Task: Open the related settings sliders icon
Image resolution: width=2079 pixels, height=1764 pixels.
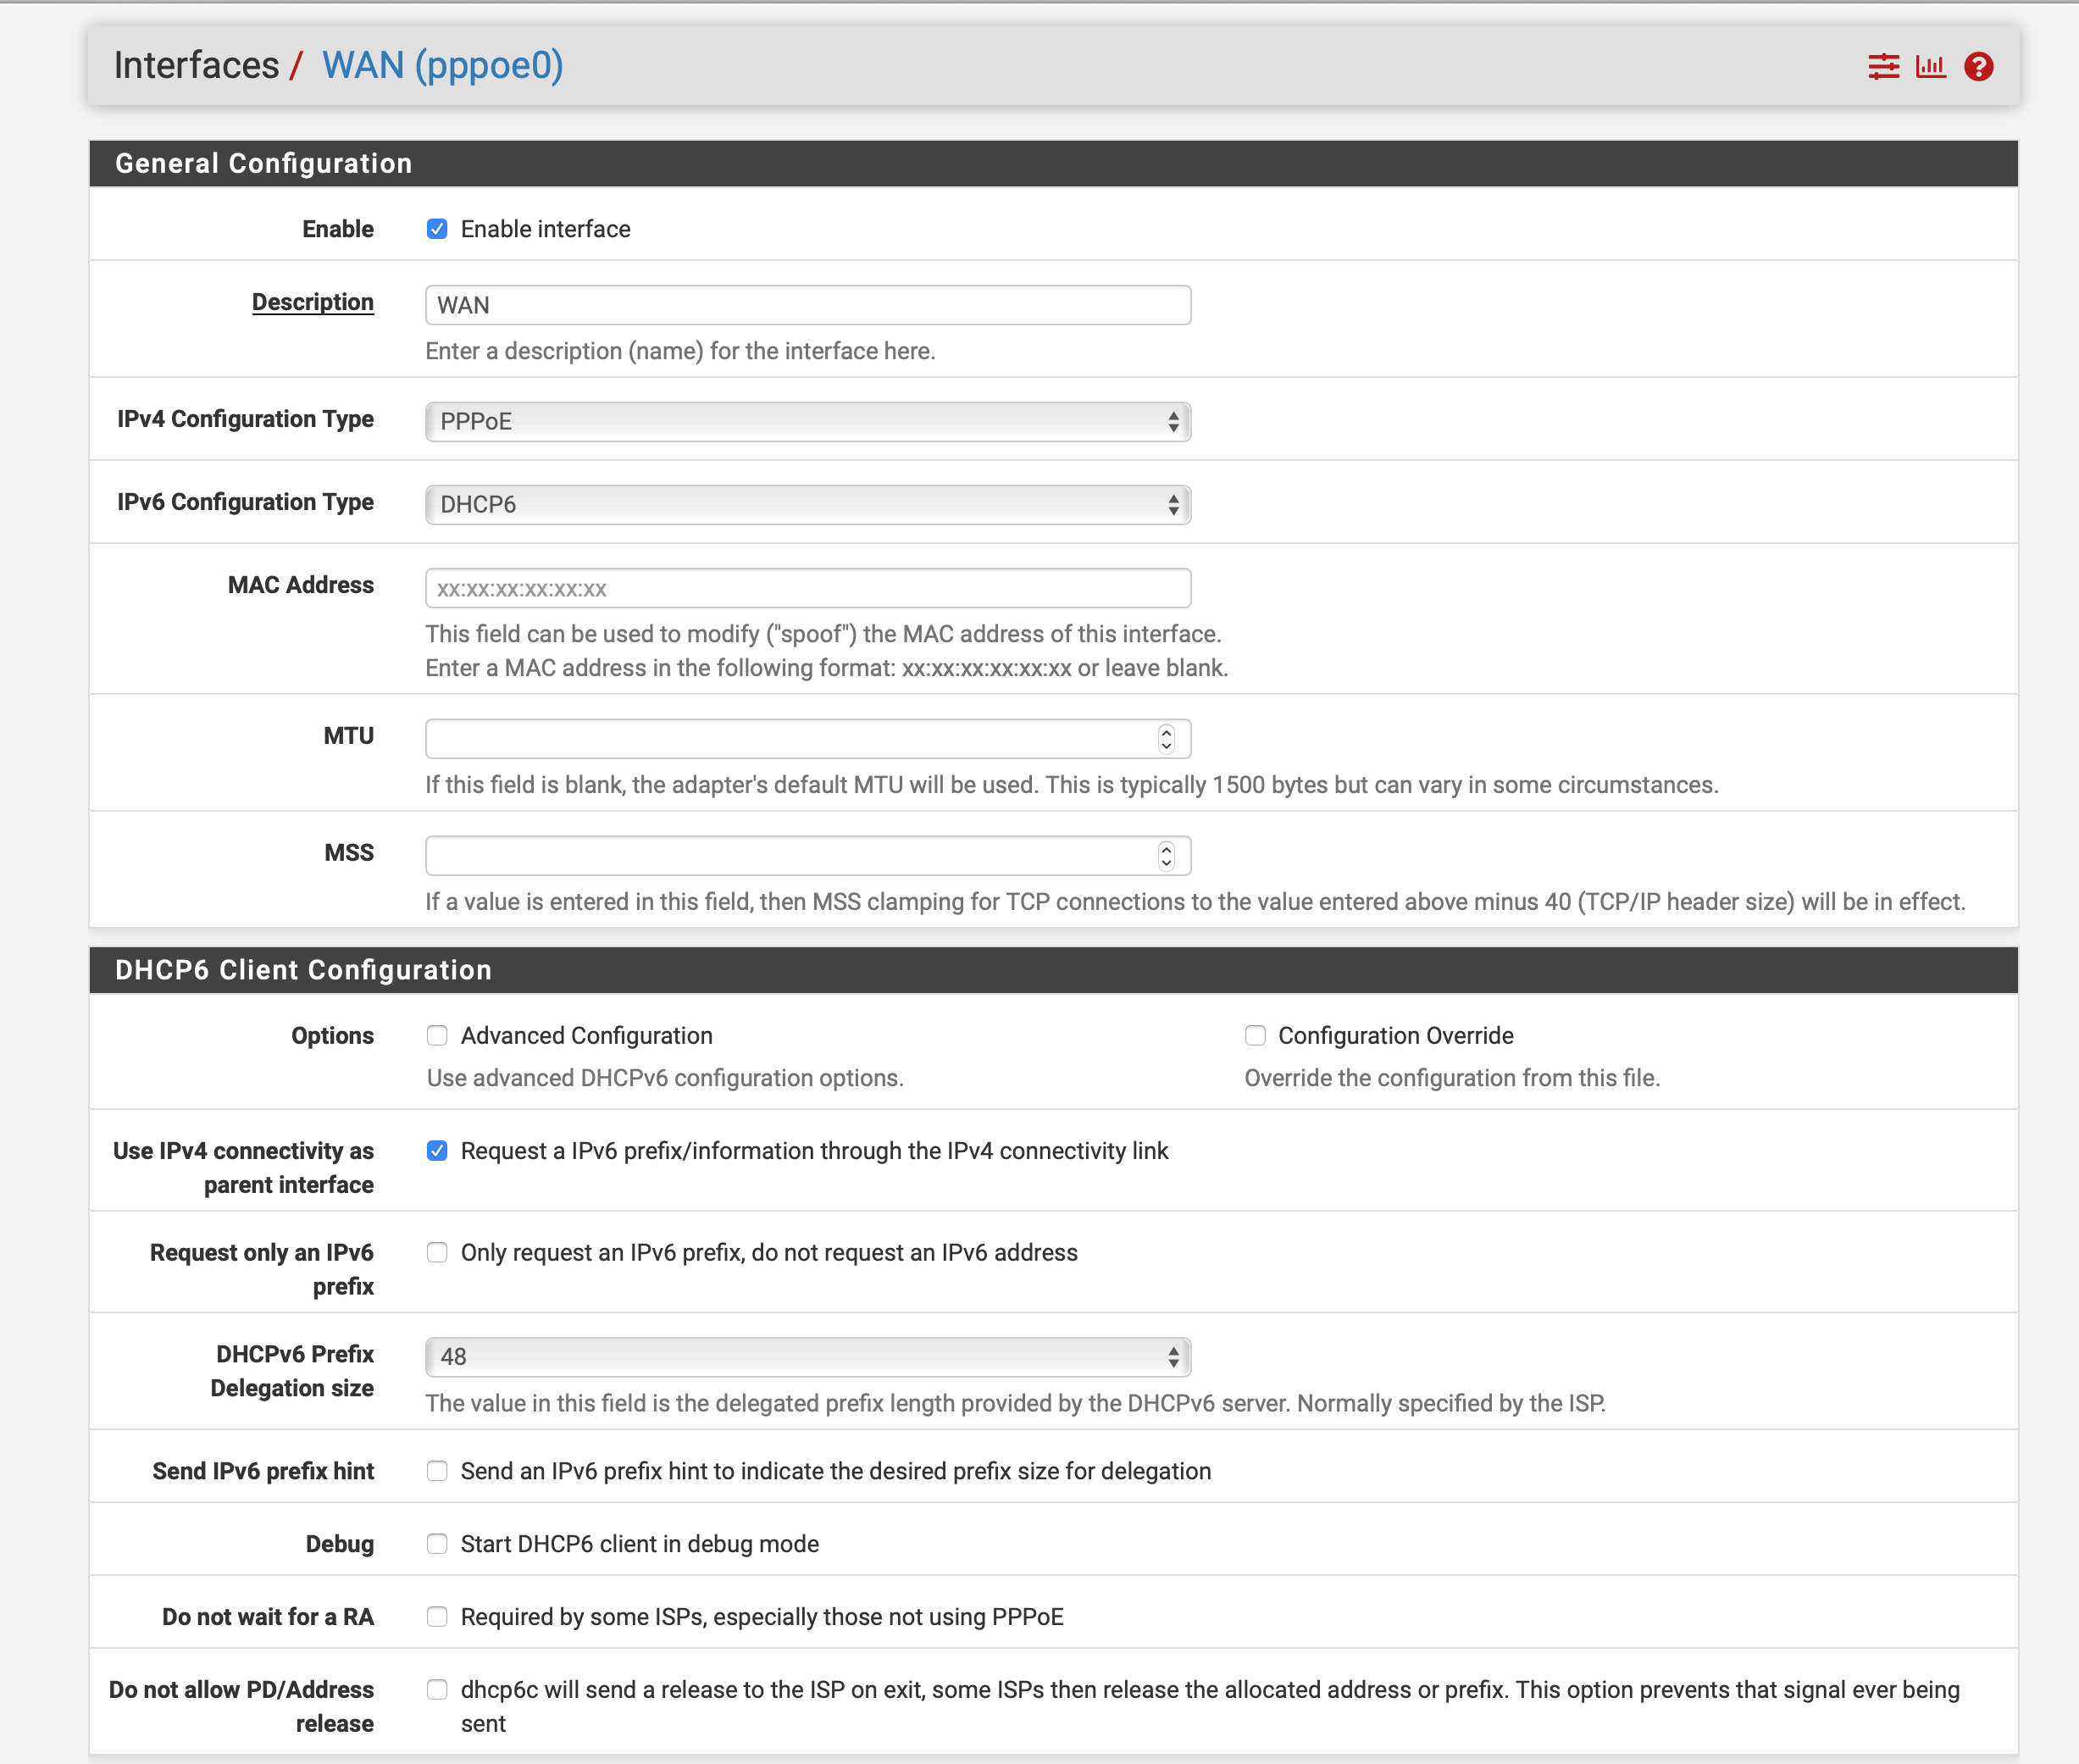Action: (x=1883, y=67)
